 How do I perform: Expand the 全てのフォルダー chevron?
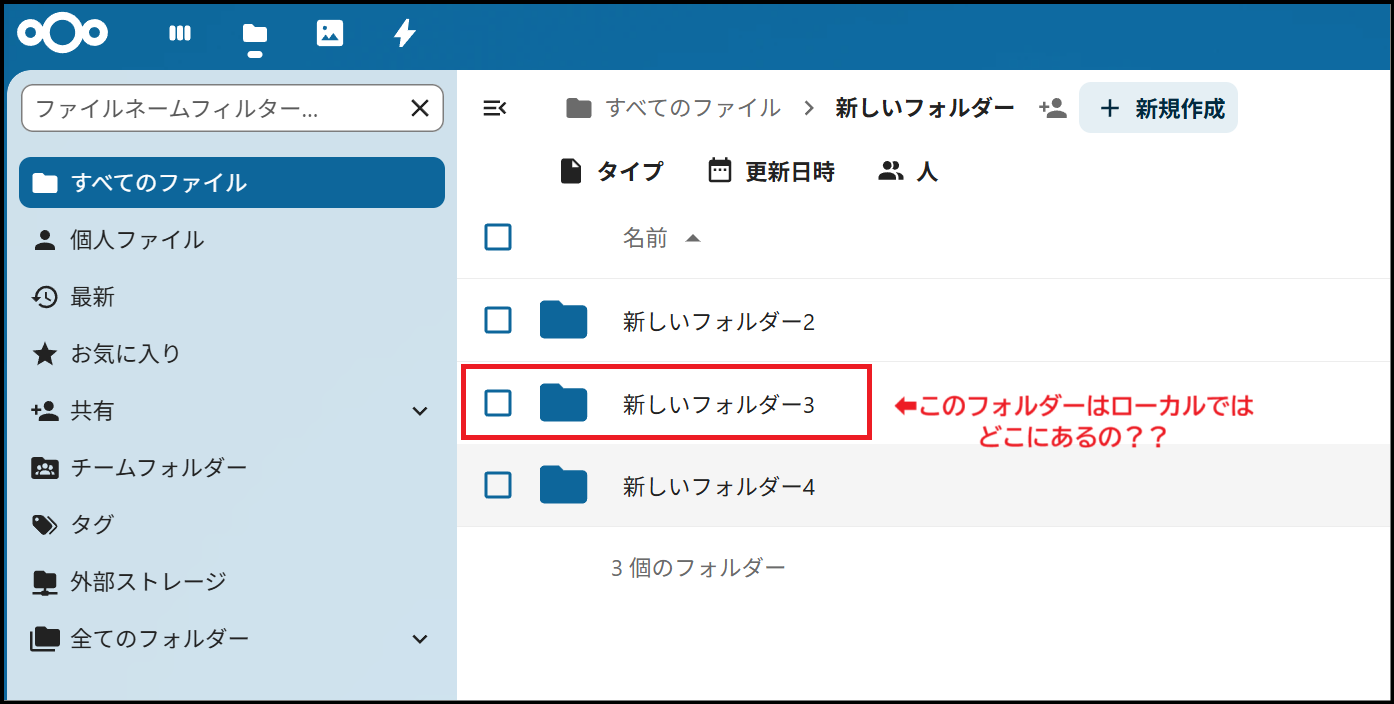[x=420, y=639]
